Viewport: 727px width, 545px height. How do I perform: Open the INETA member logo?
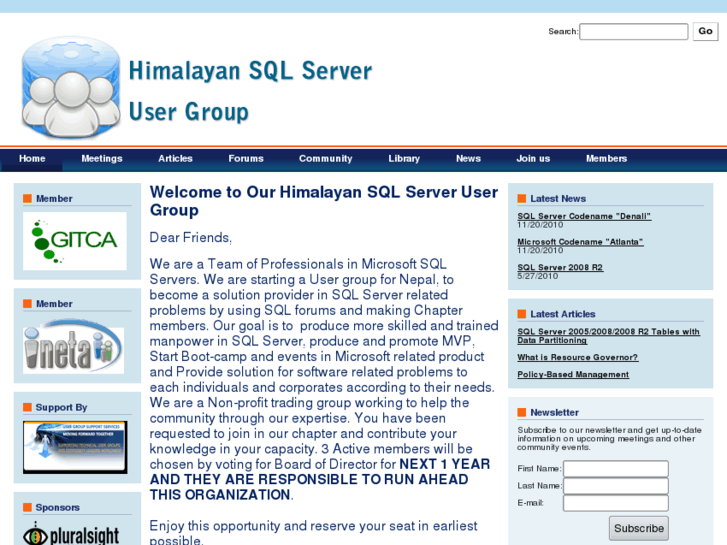click(x=74, y=346)
